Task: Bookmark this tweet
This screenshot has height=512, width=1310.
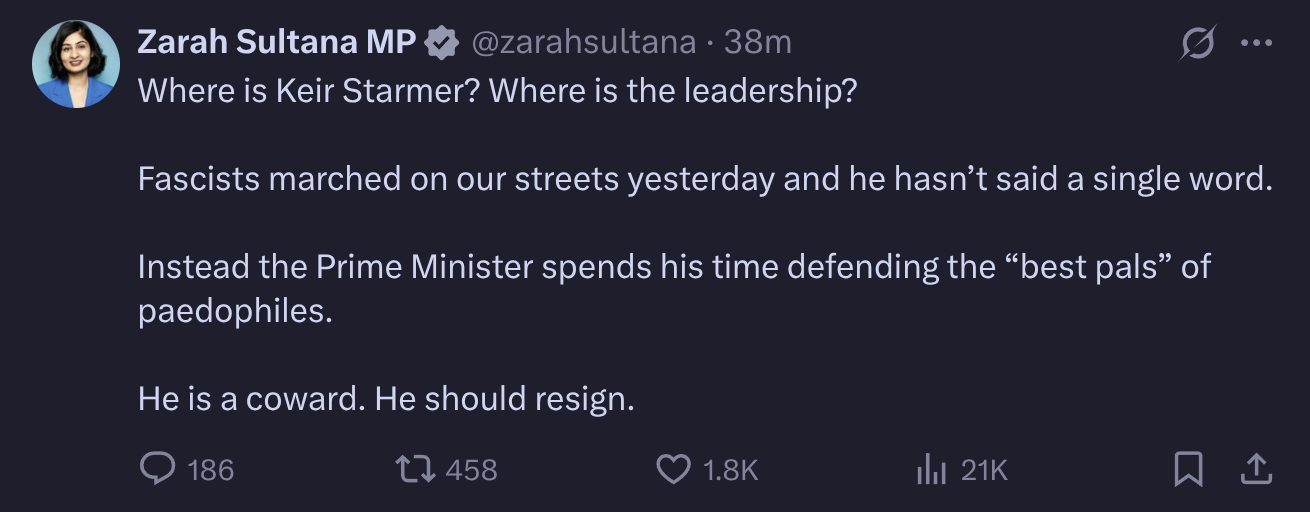Action: click(x=1188, y=469)
